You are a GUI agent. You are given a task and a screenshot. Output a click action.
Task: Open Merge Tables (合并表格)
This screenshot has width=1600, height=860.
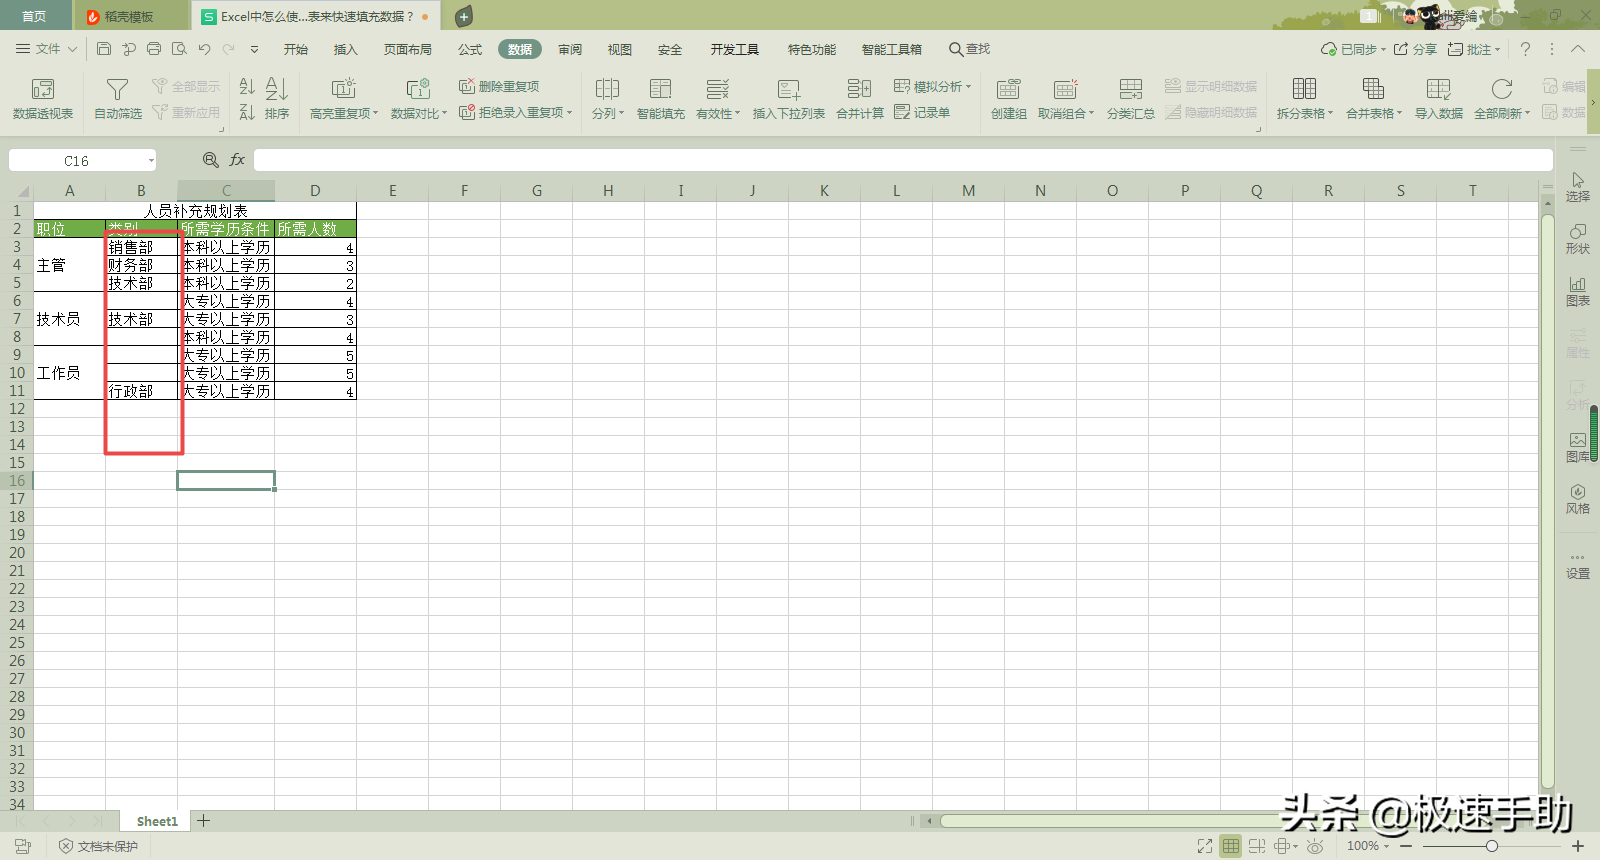[x=1373, y=99]
